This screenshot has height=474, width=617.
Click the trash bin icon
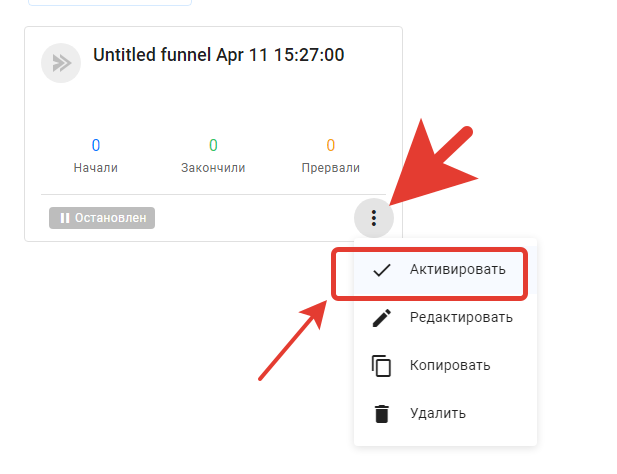381,414
